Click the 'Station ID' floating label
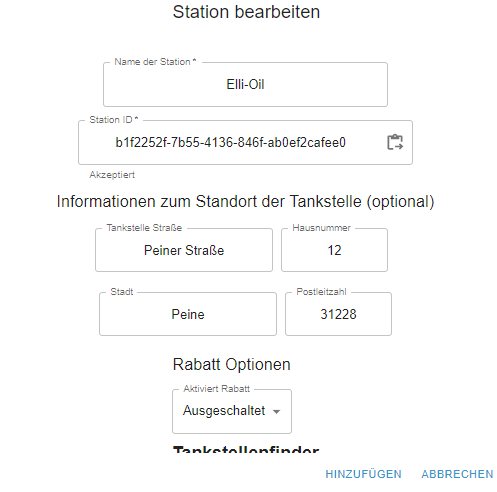 pyautogui.click(x=114, y=120)
